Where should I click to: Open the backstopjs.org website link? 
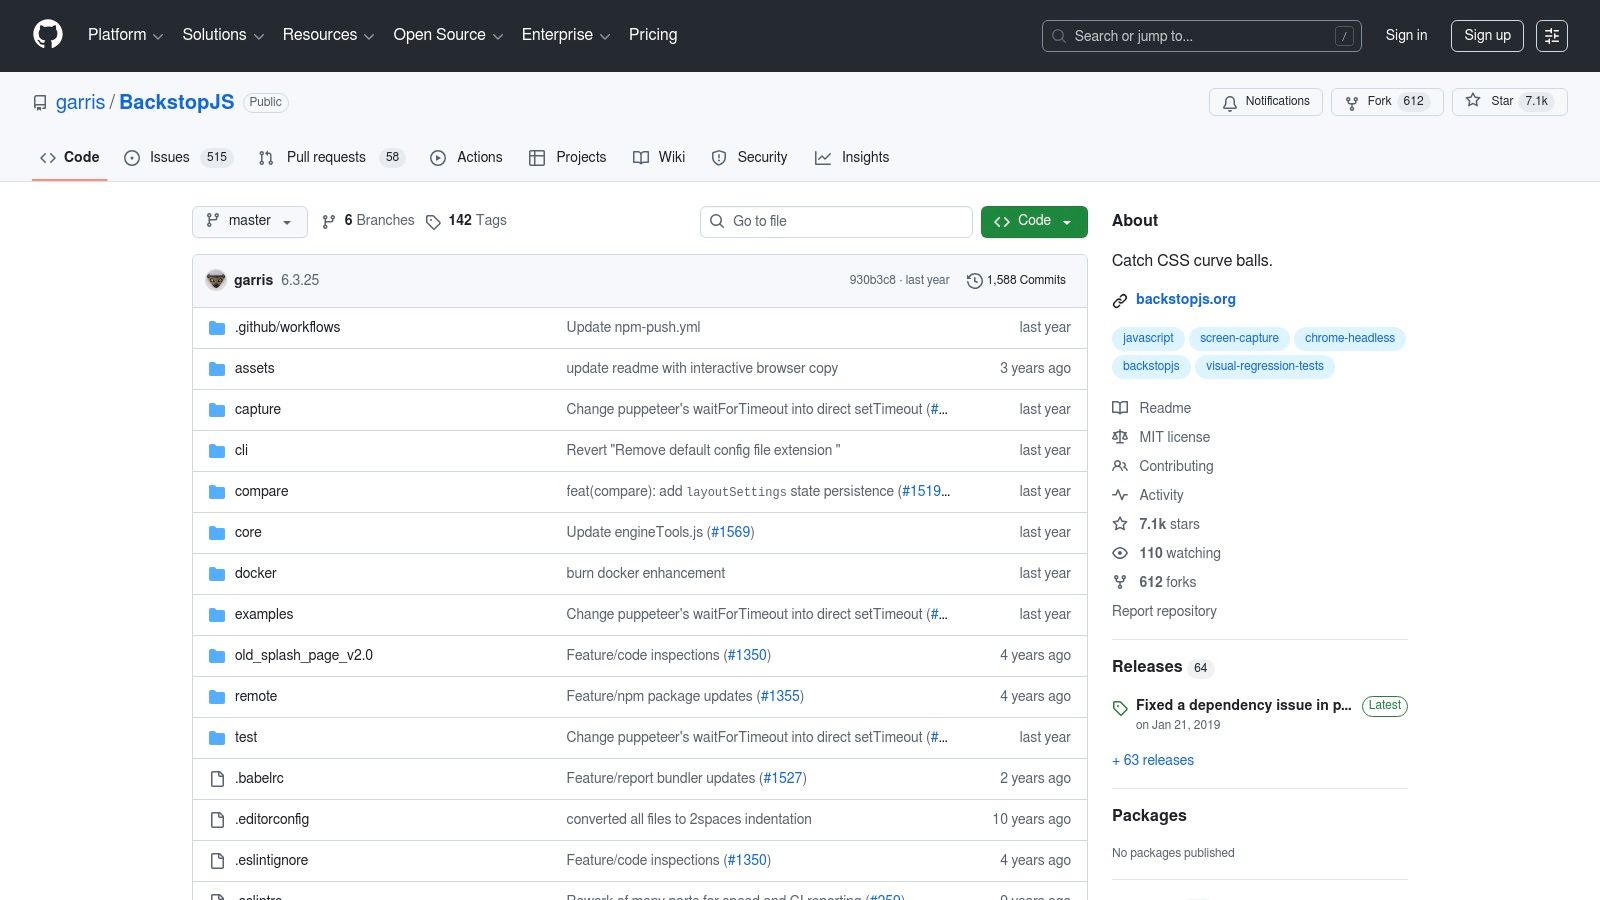[1186, 299]
